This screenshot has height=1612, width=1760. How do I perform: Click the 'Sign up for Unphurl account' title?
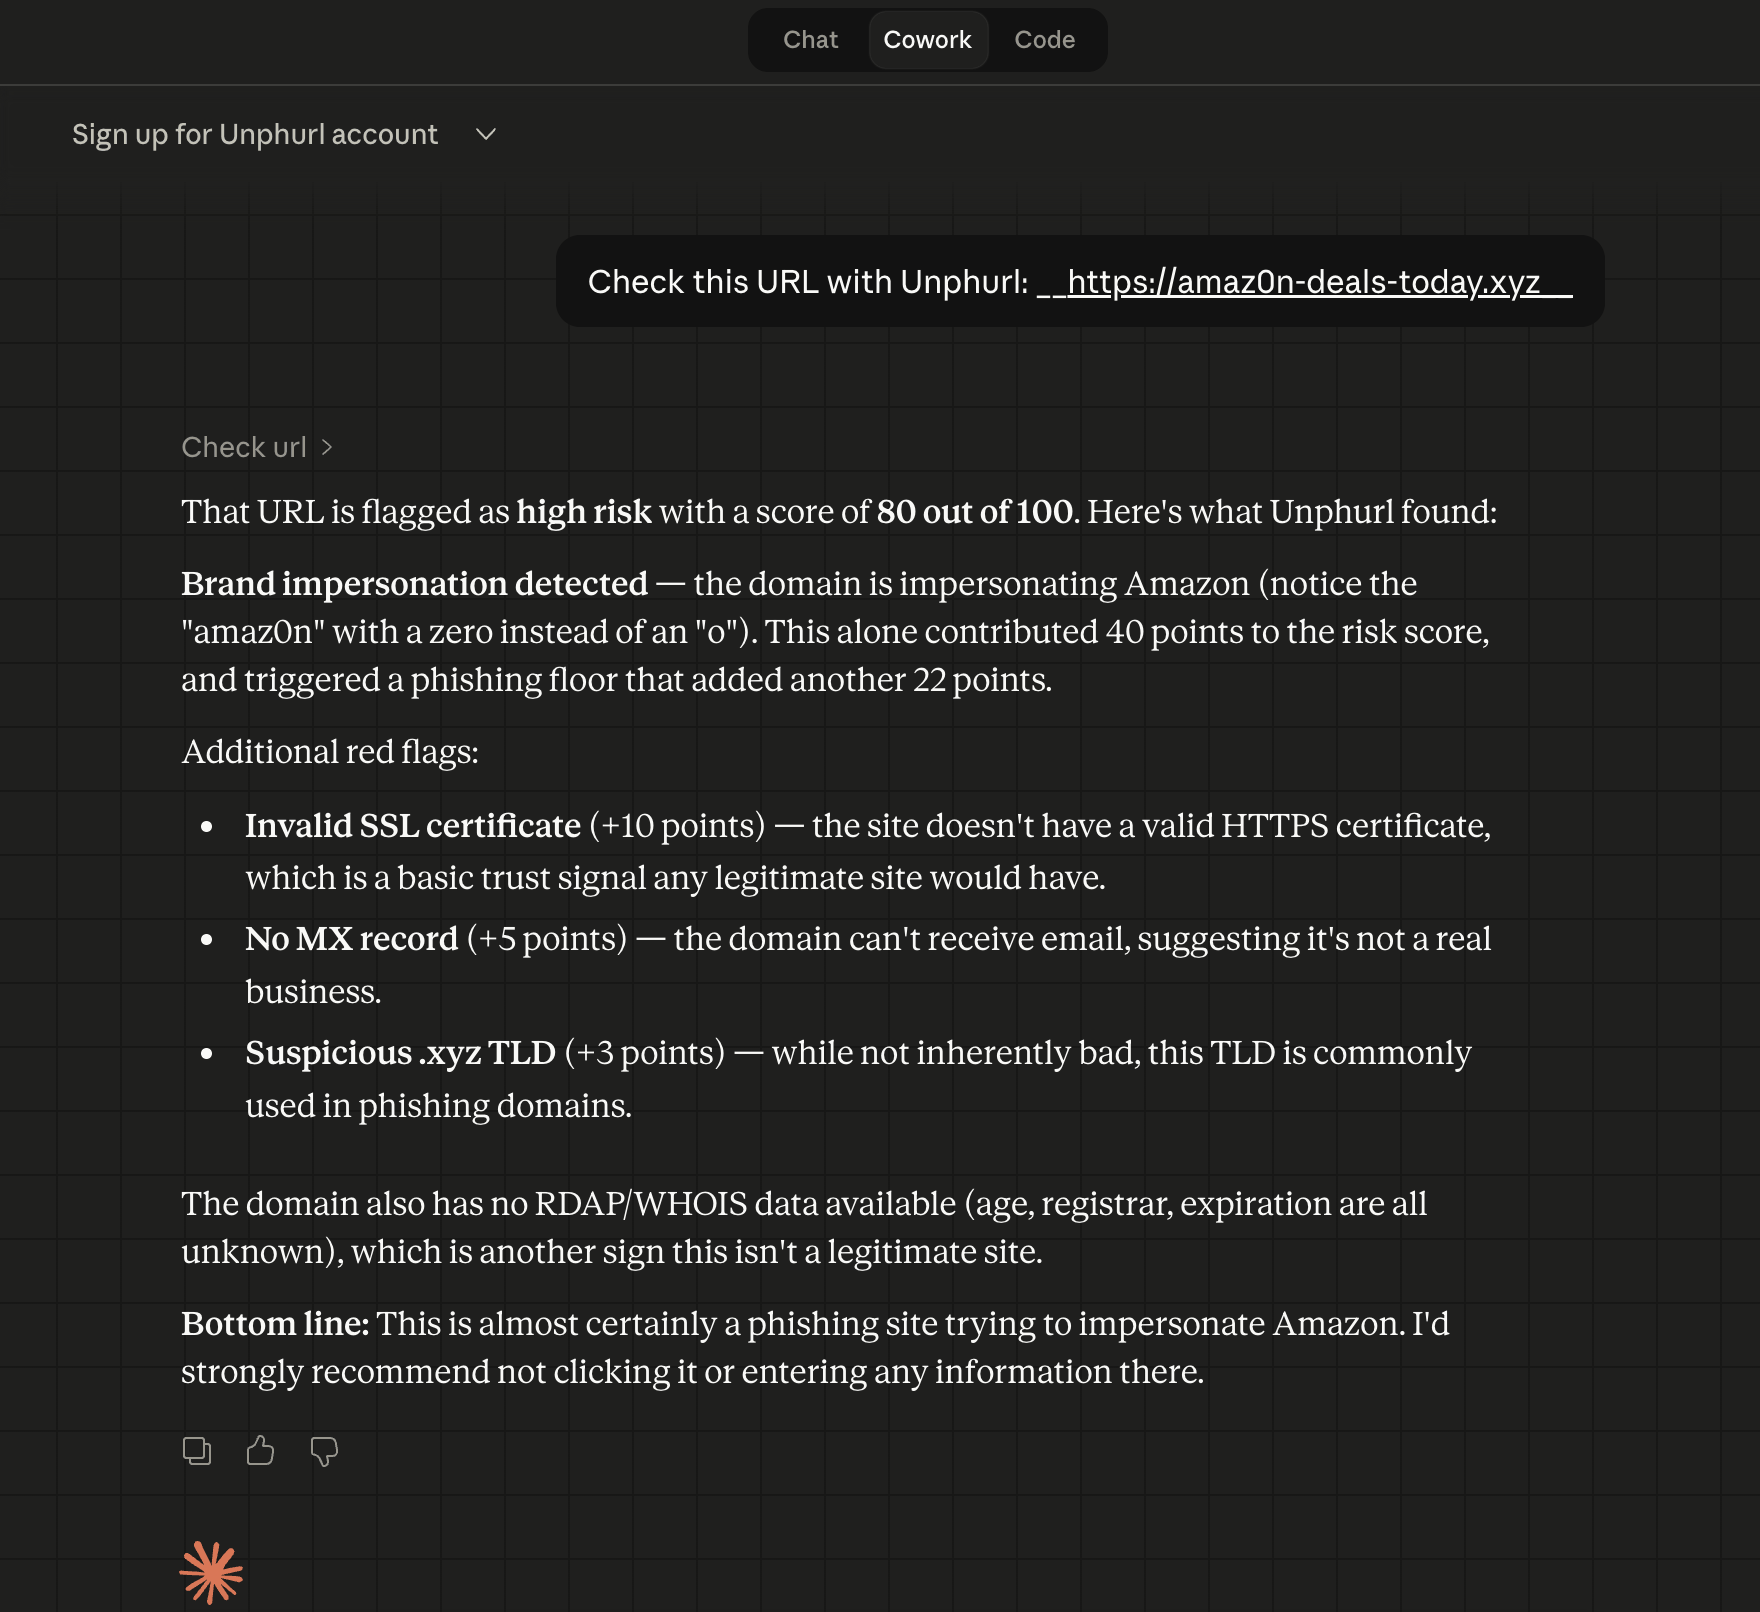point(255,134)
